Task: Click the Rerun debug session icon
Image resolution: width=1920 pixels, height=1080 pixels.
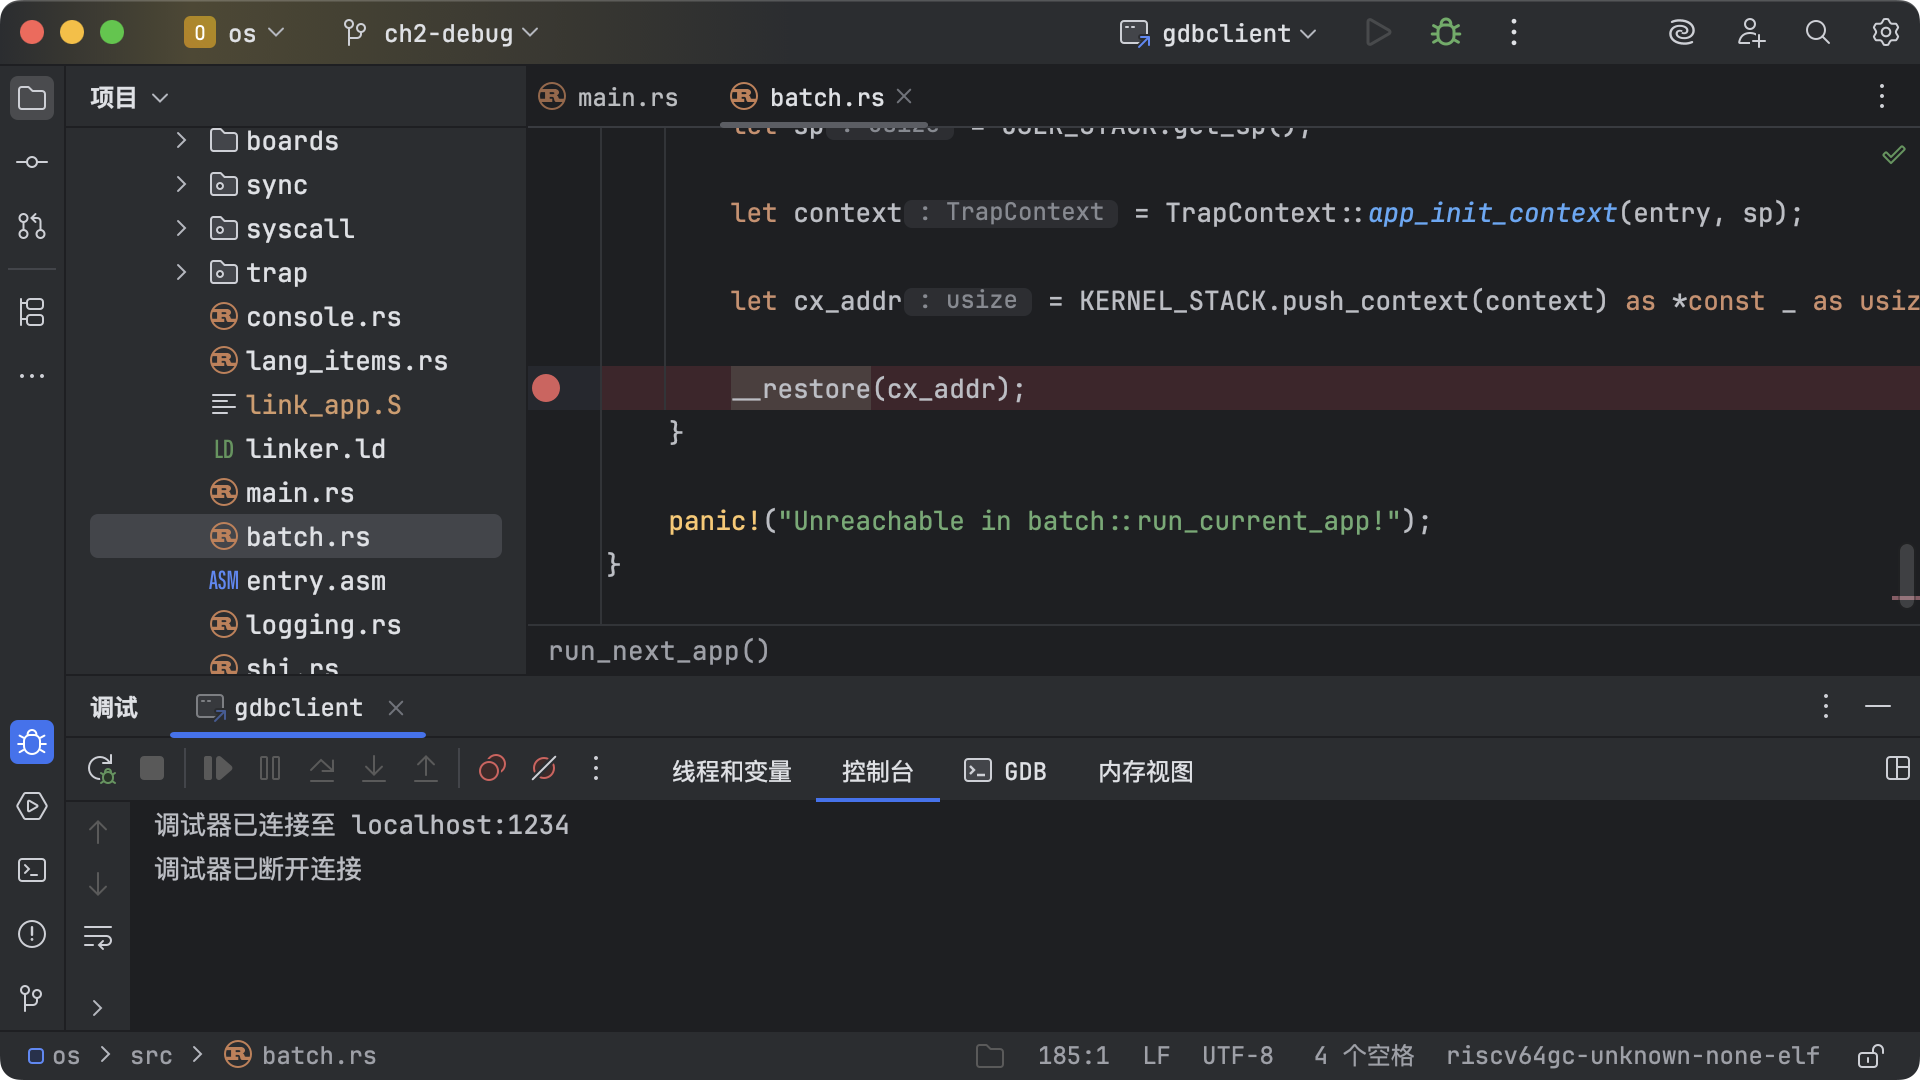Action: [x=101, y=768]
